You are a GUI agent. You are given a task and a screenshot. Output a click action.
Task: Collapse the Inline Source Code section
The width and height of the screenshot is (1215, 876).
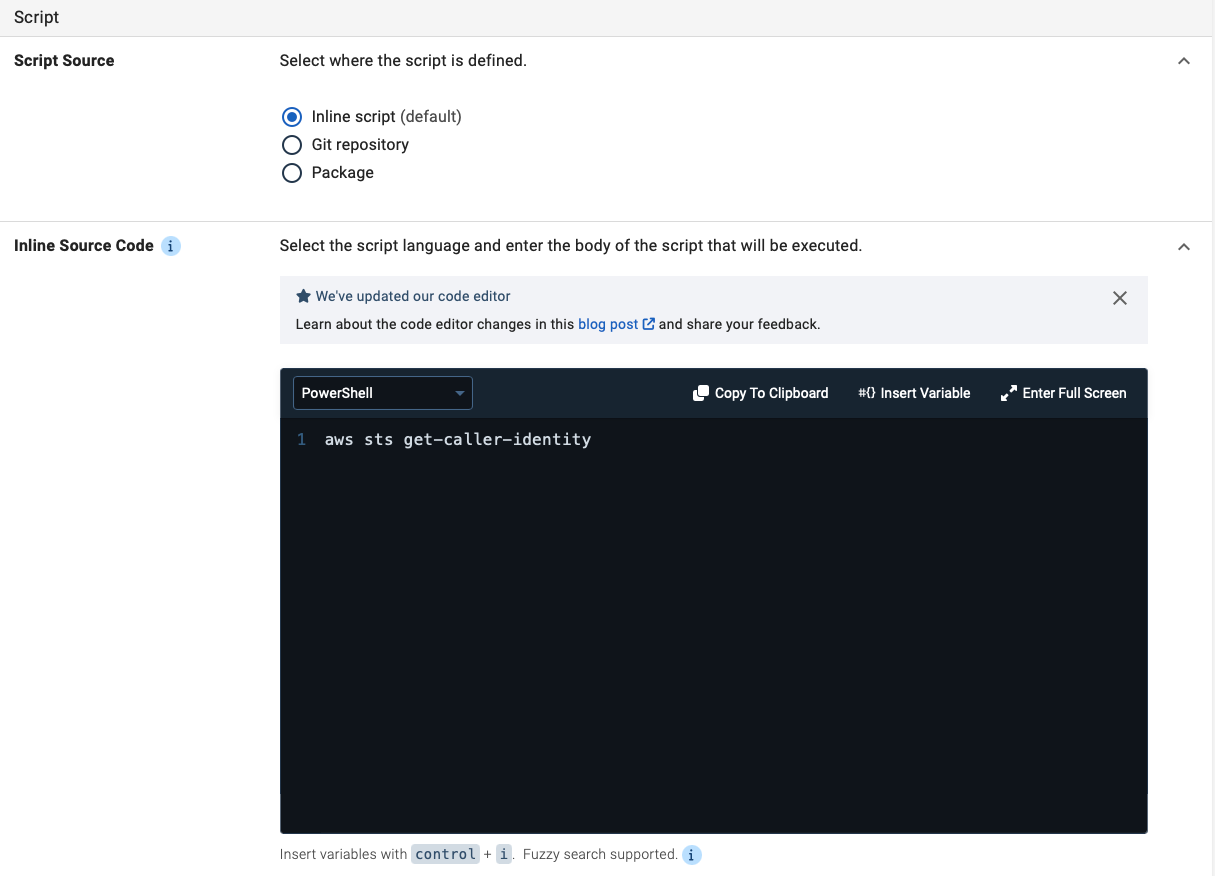1183,246
